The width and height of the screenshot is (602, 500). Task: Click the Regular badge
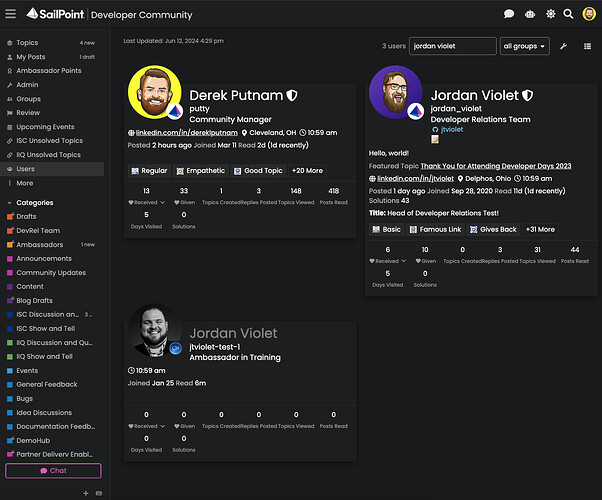click(149, 171)
